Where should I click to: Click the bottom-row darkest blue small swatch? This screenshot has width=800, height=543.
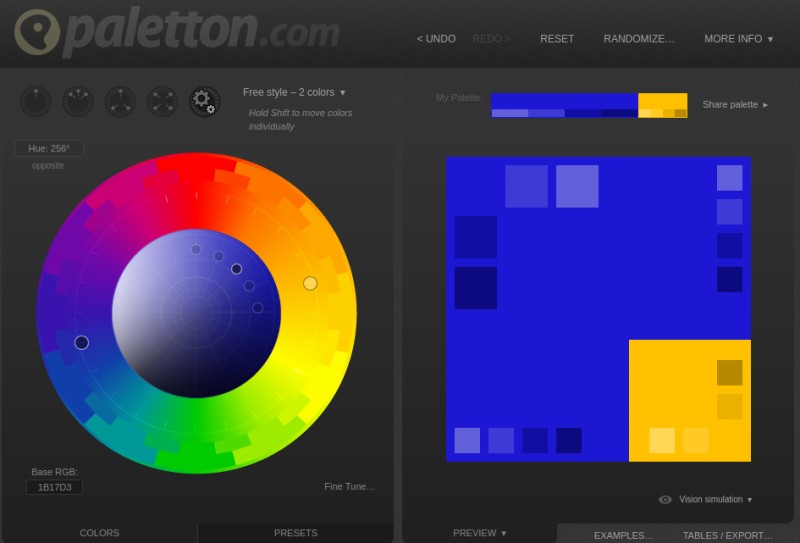[x=569, y=440]
